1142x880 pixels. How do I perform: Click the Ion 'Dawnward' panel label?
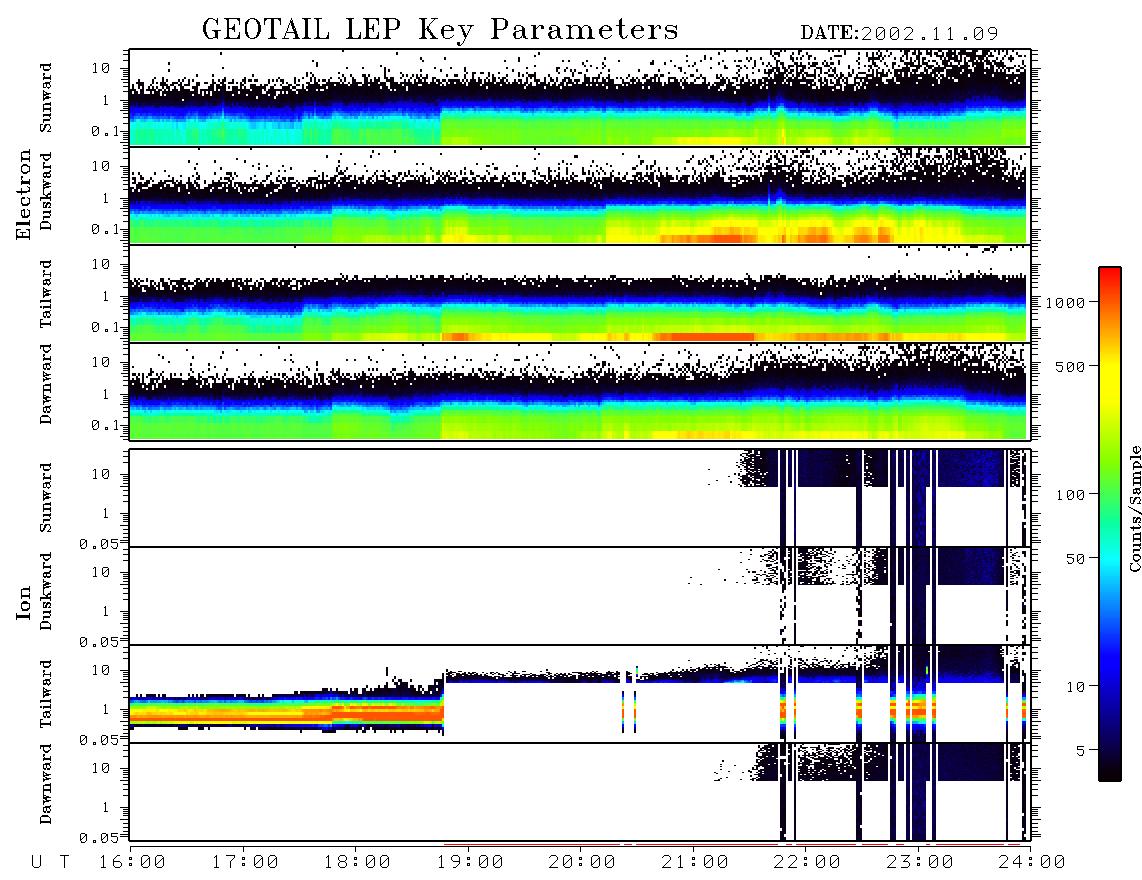click(x=46, y=784)
